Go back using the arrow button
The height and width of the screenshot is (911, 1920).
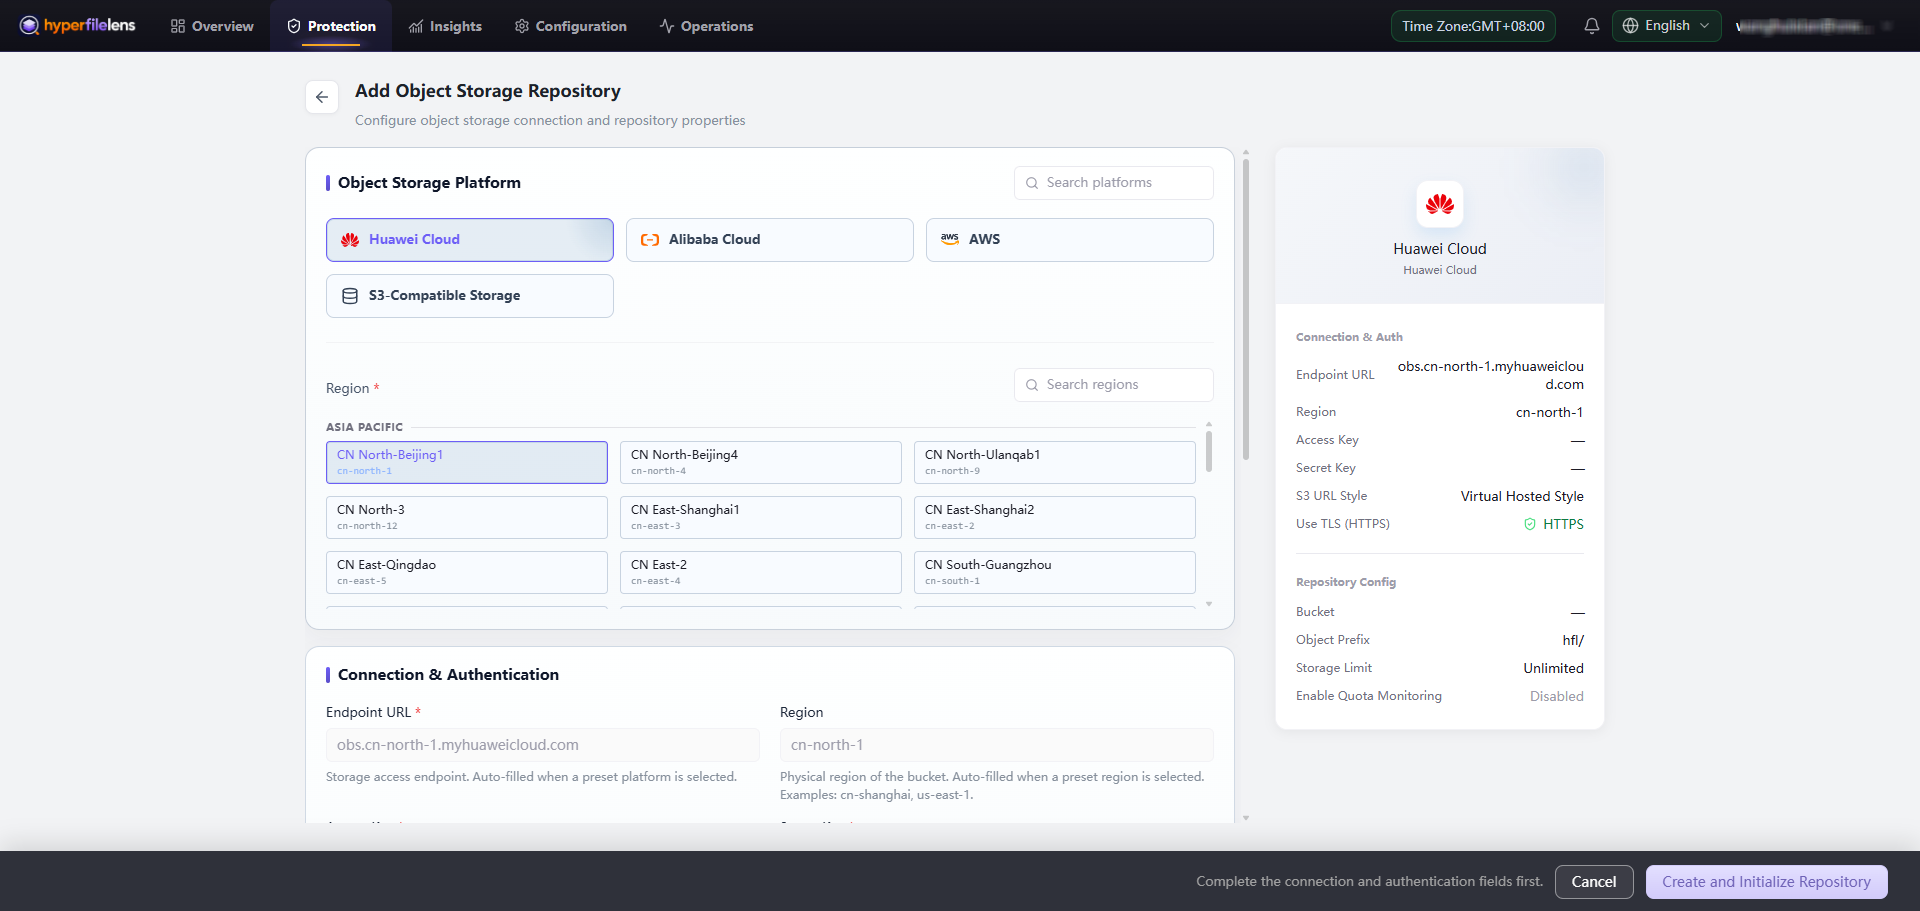point(322,97)
